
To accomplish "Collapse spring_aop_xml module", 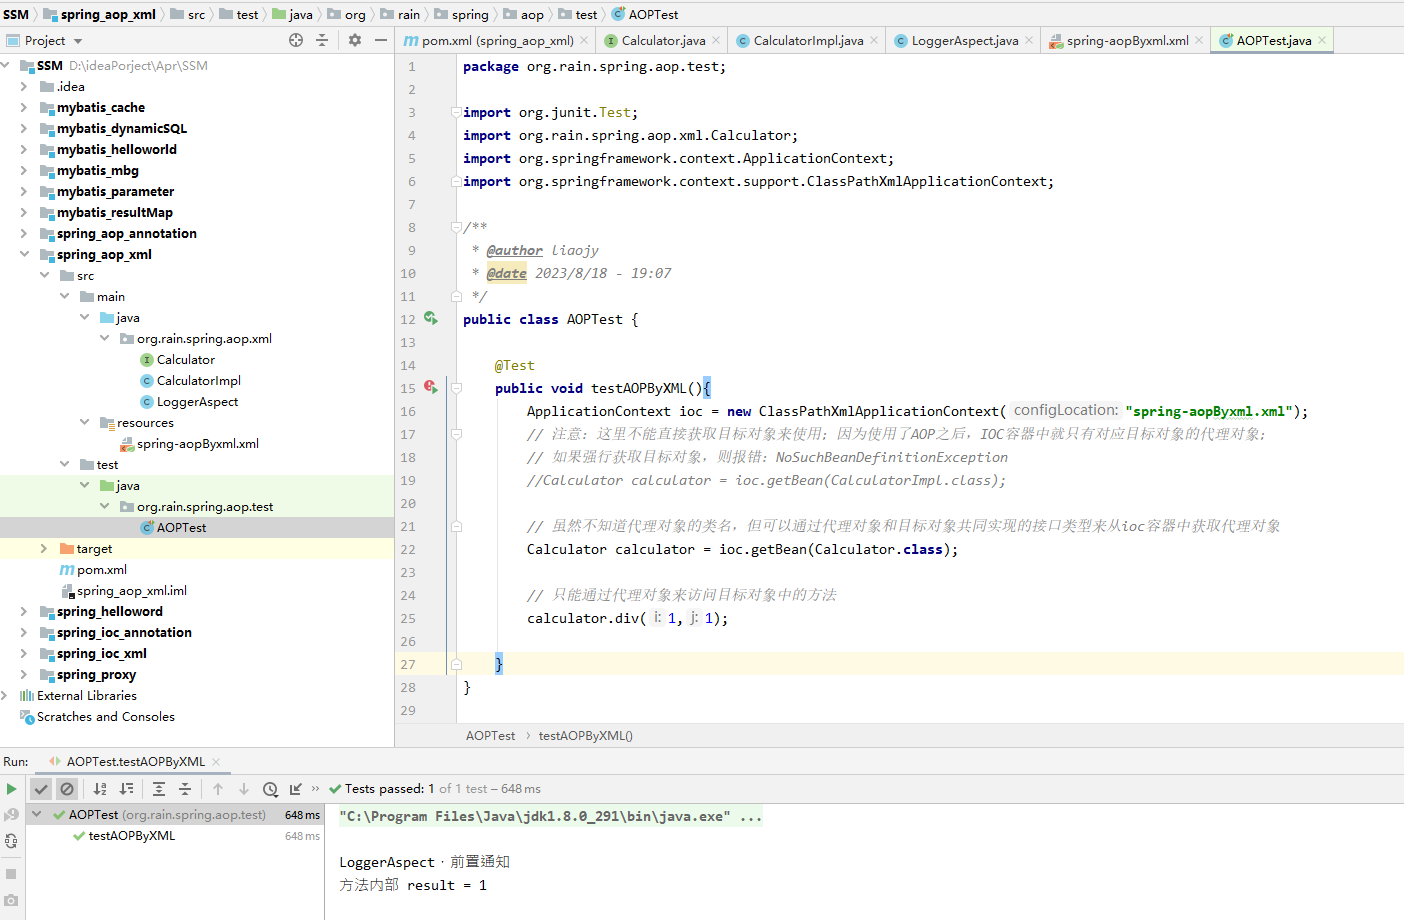I will (24, 254).
